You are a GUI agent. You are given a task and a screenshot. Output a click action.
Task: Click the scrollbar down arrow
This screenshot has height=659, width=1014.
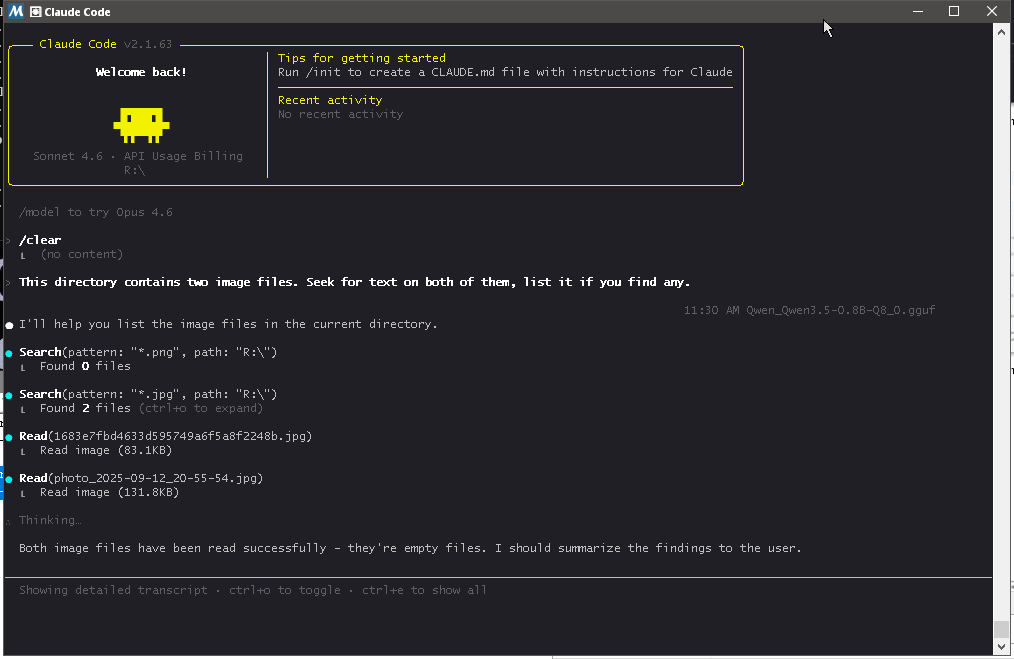point(1001,647)
